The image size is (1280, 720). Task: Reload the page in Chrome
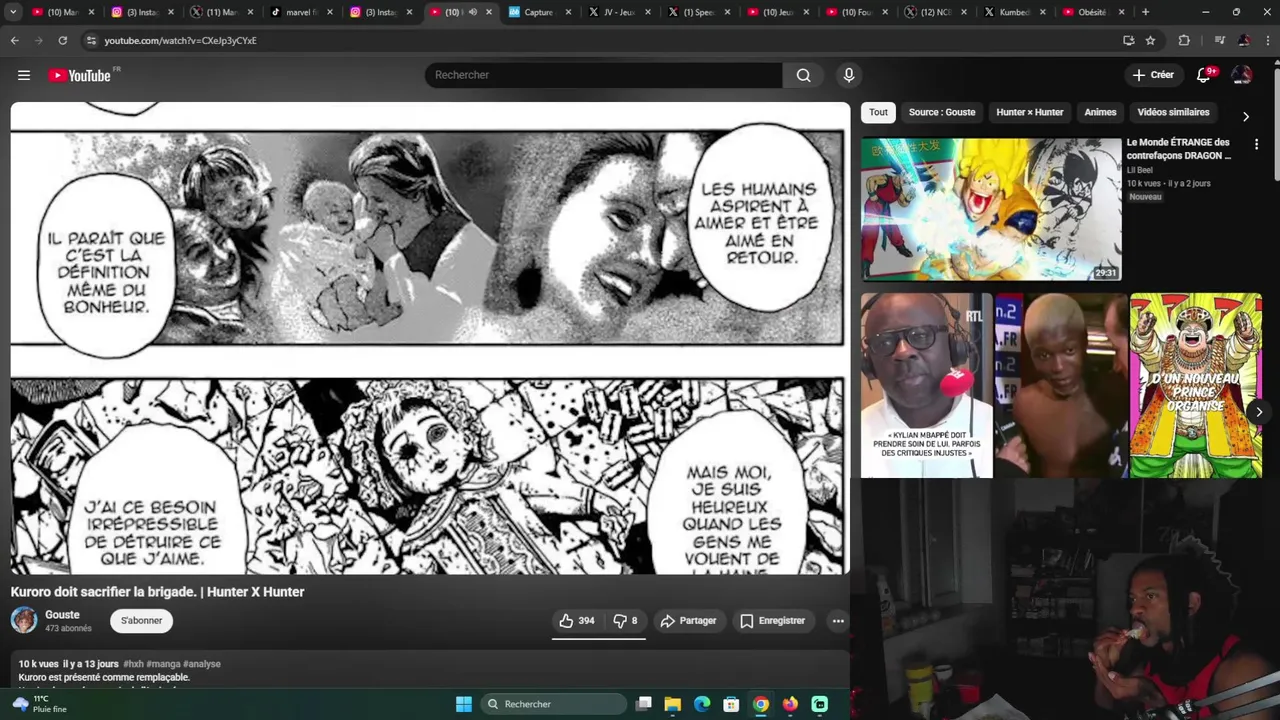63,40
